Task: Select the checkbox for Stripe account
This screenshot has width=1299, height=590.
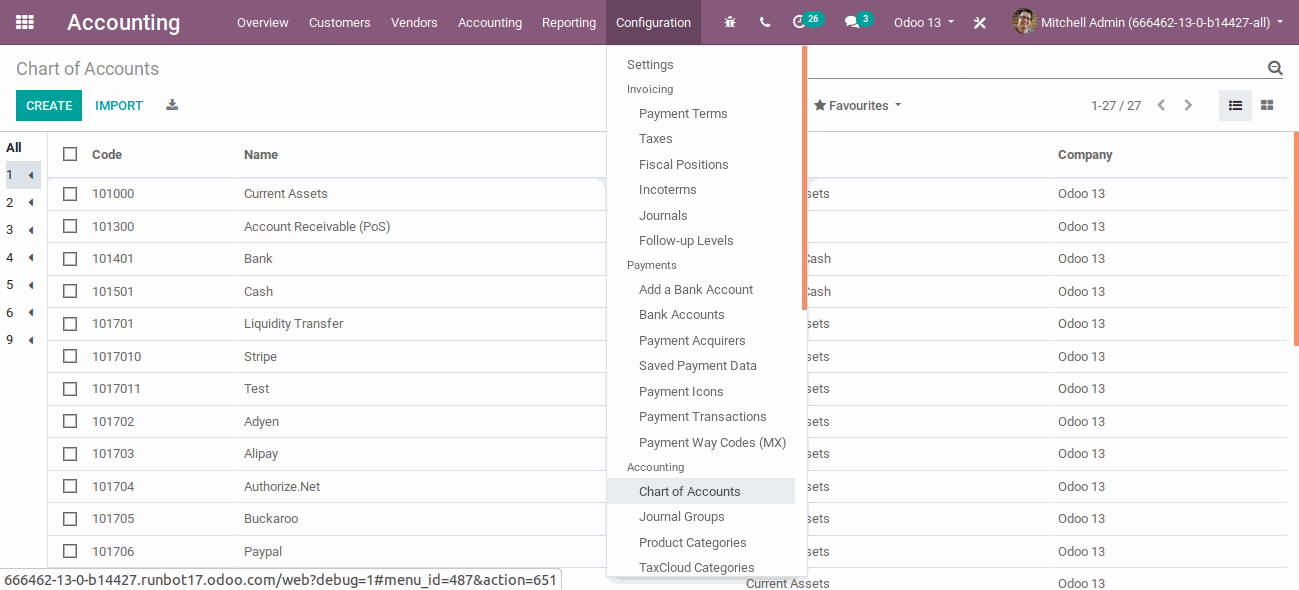Action: (70, 356)
